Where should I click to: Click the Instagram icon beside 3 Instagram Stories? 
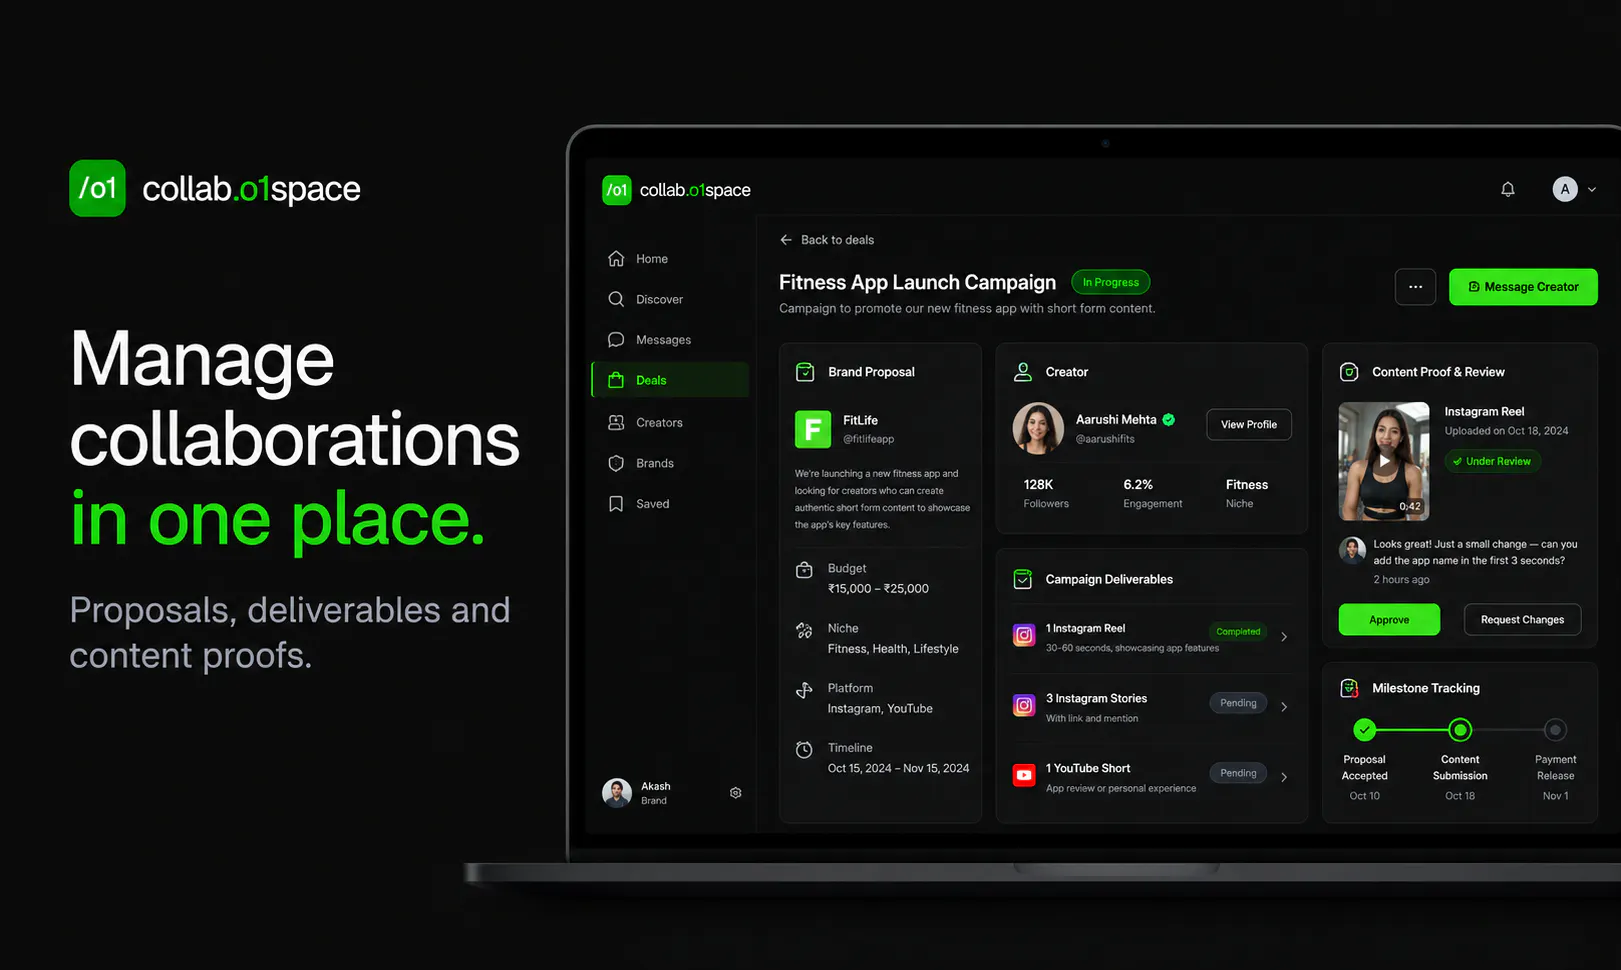pyautogui.click(x=1024, y=705)
